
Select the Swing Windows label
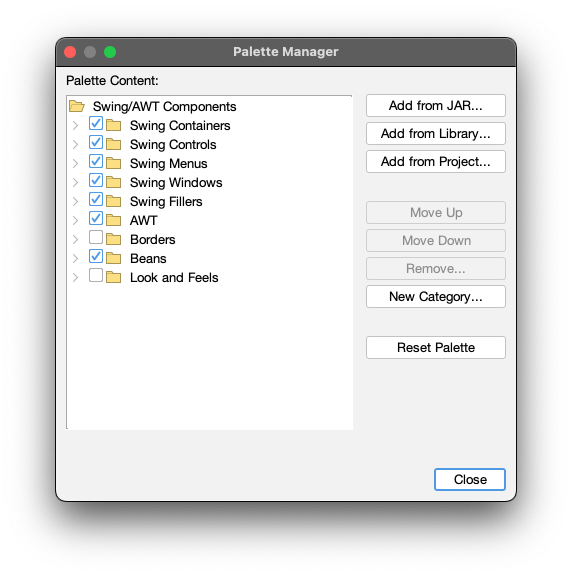(x=176, y=183)
